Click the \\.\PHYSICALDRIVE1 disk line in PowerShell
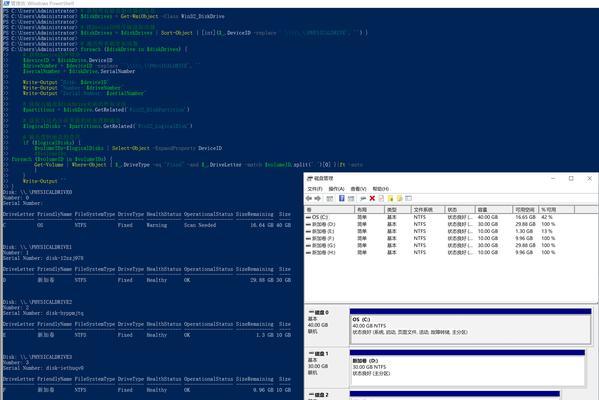599x400 pixels. coord(37,247)
